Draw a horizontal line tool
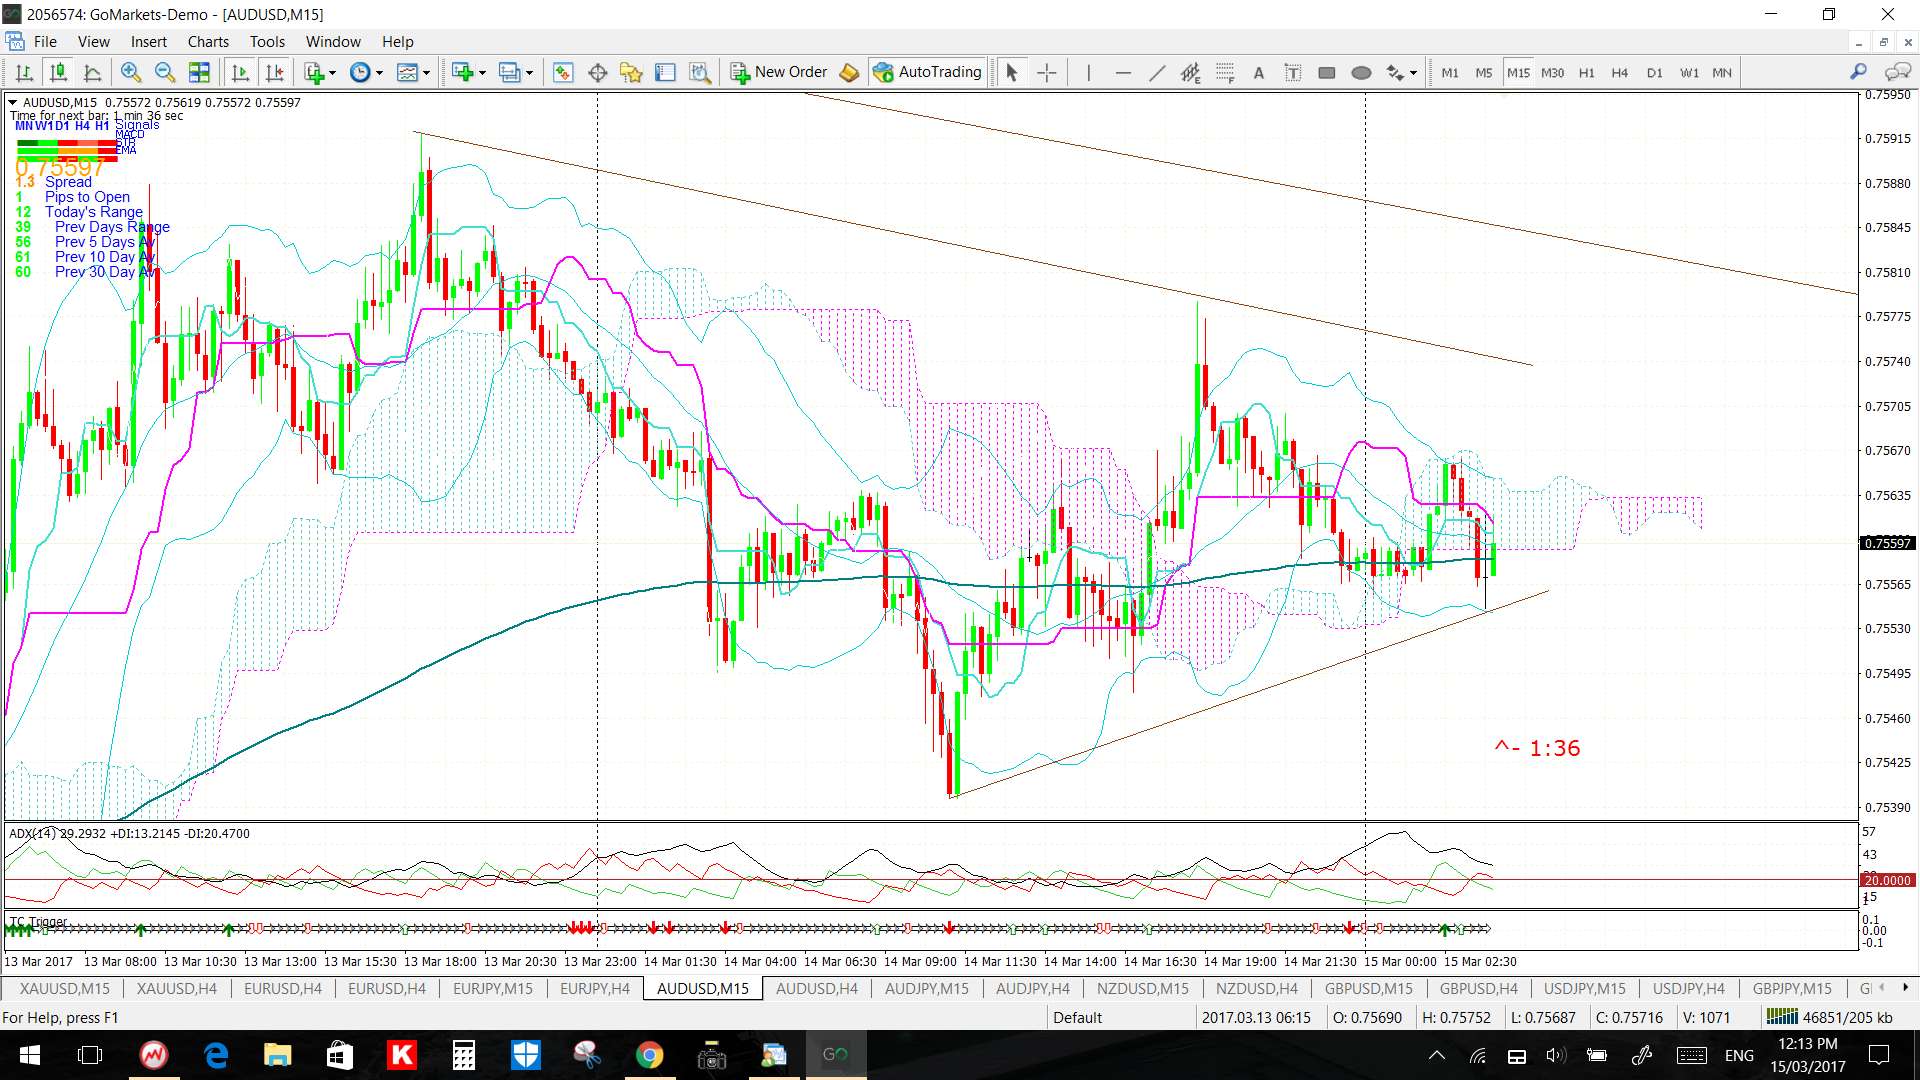The image size is (1920, 1080). tap(1122, 72)
